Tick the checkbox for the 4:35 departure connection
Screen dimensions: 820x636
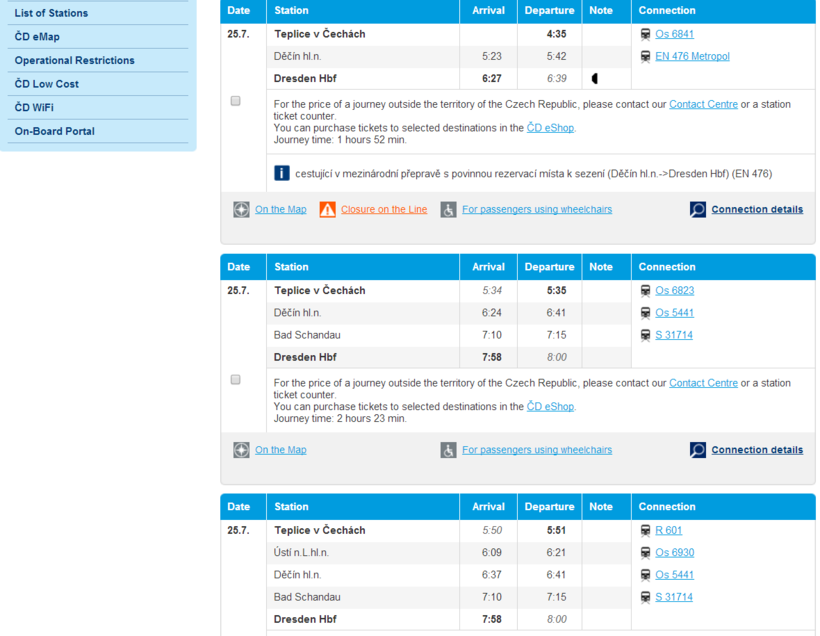235,101
